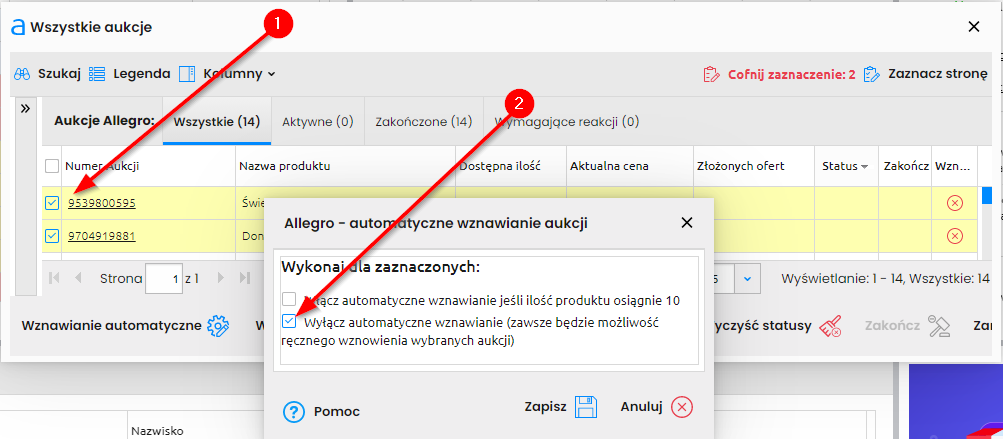Click Zakończ gavel icon
Screen dimensions: 1003x439
(x=940, y=326)
